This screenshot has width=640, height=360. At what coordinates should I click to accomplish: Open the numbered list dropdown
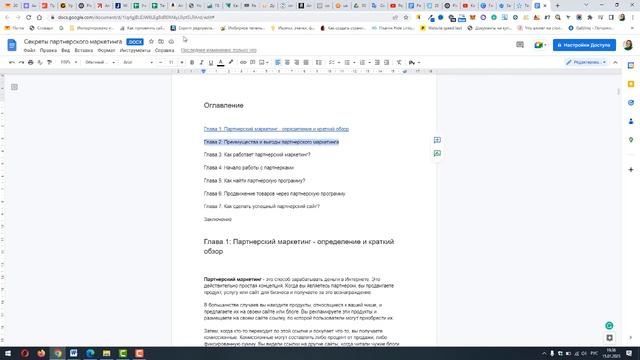pos(365,62)
